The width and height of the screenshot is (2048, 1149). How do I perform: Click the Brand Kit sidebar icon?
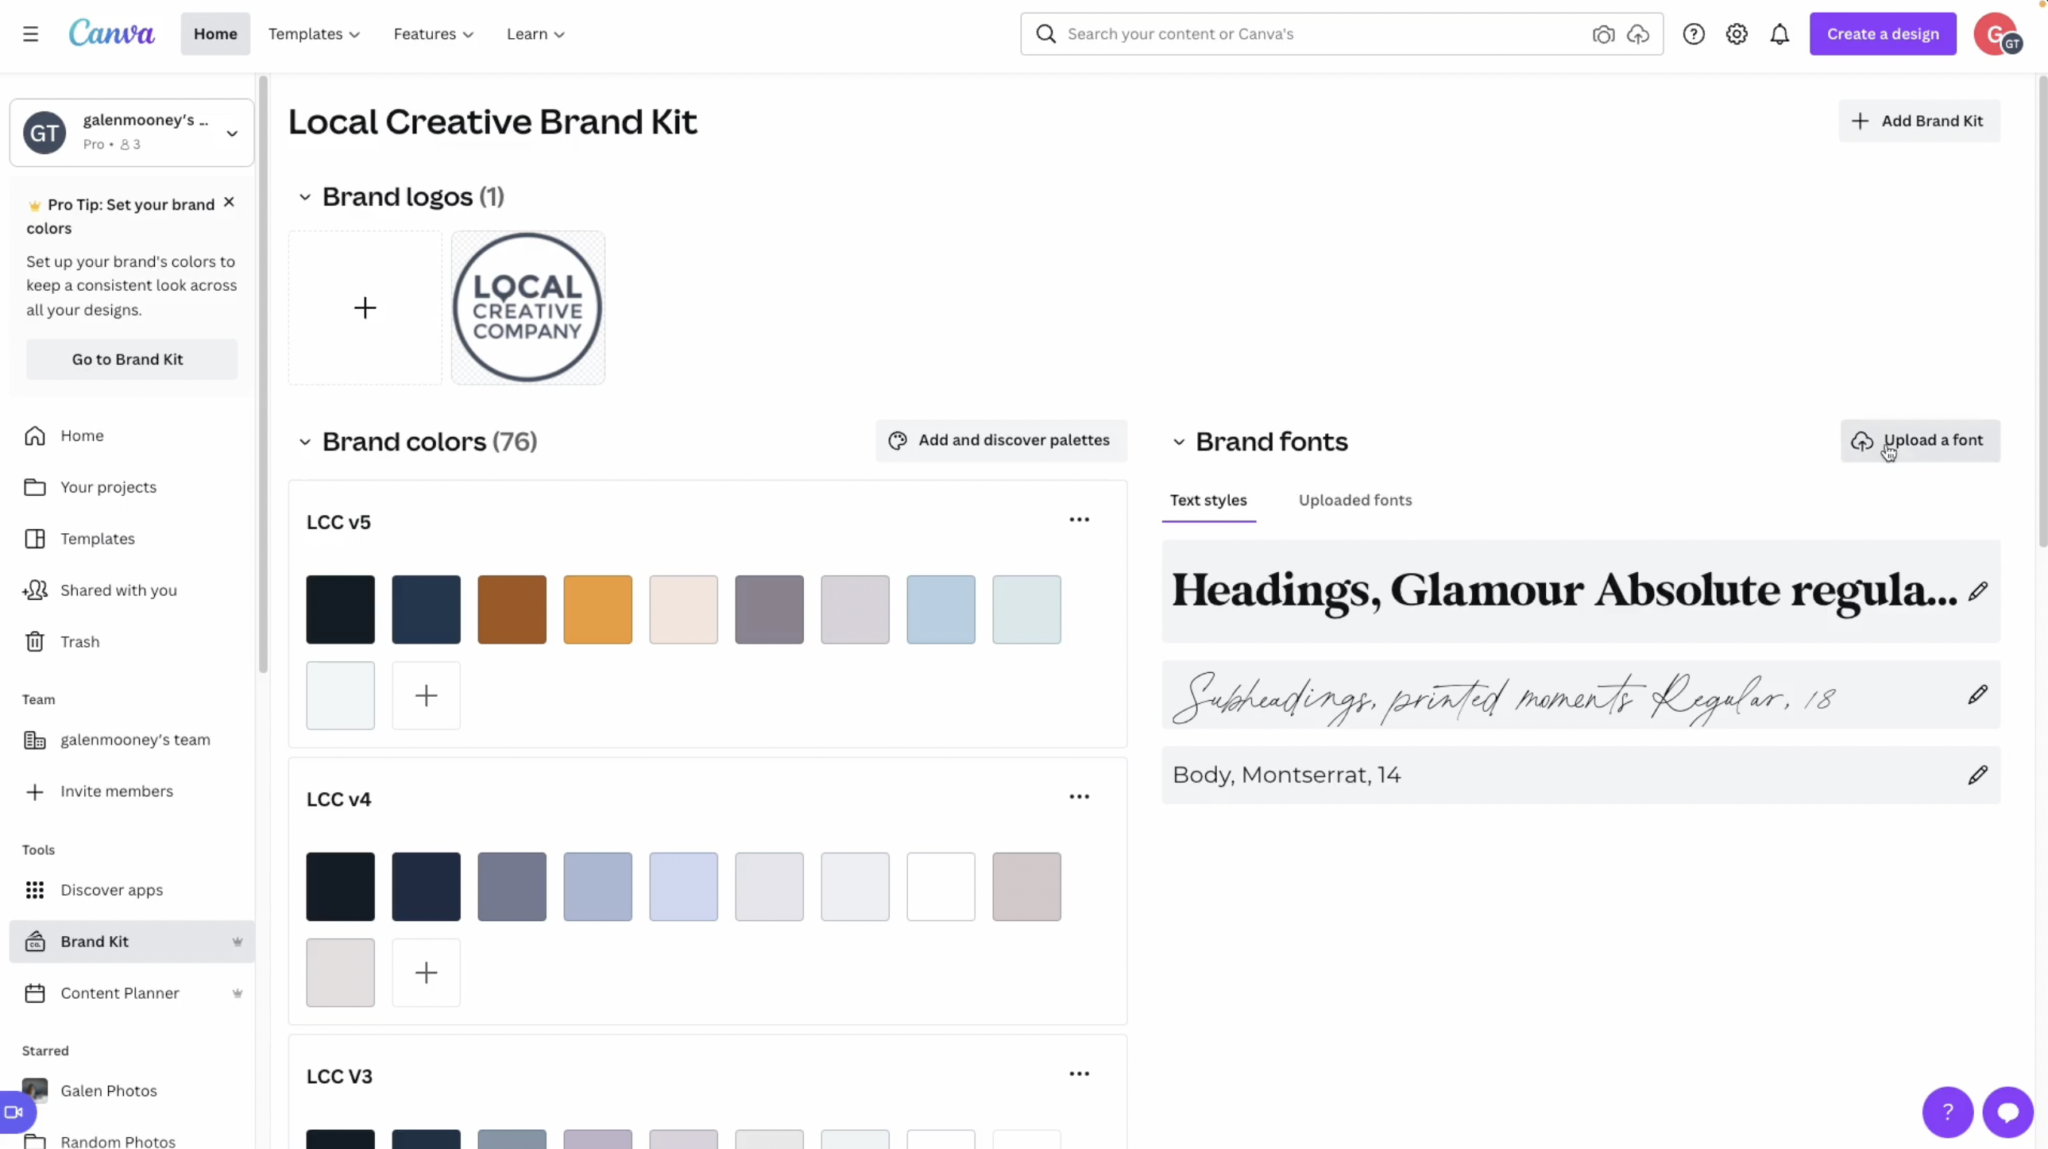(35, 939)
